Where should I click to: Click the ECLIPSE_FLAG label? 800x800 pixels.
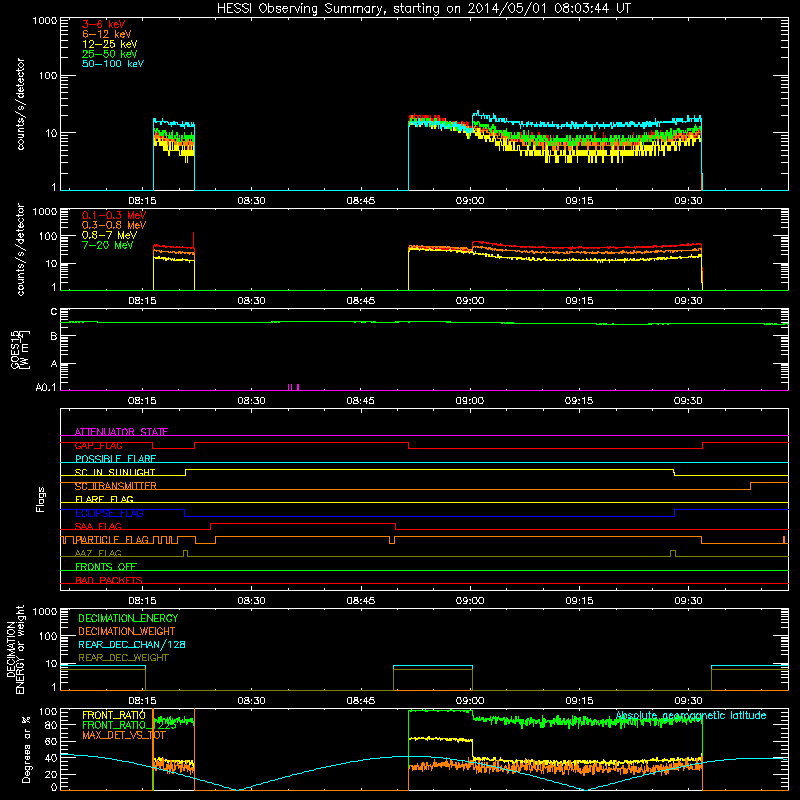point(109,513)
